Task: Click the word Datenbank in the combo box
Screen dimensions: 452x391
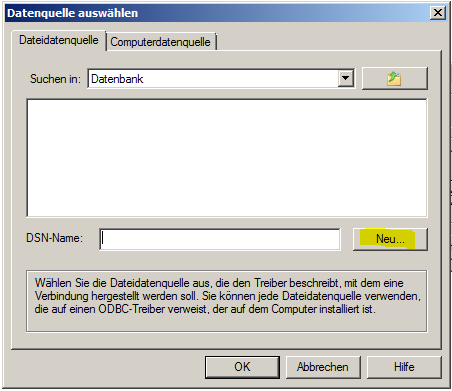Action: pos(117,79)
